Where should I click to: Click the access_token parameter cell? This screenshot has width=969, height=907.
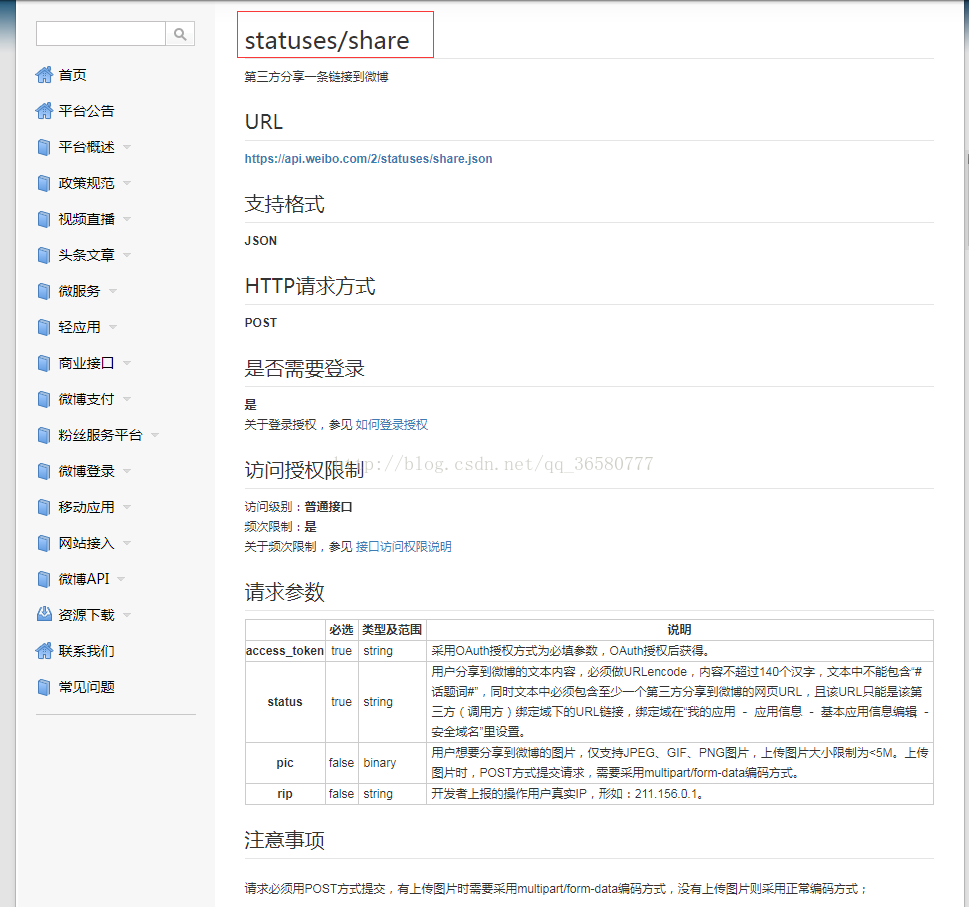[285, 651]
